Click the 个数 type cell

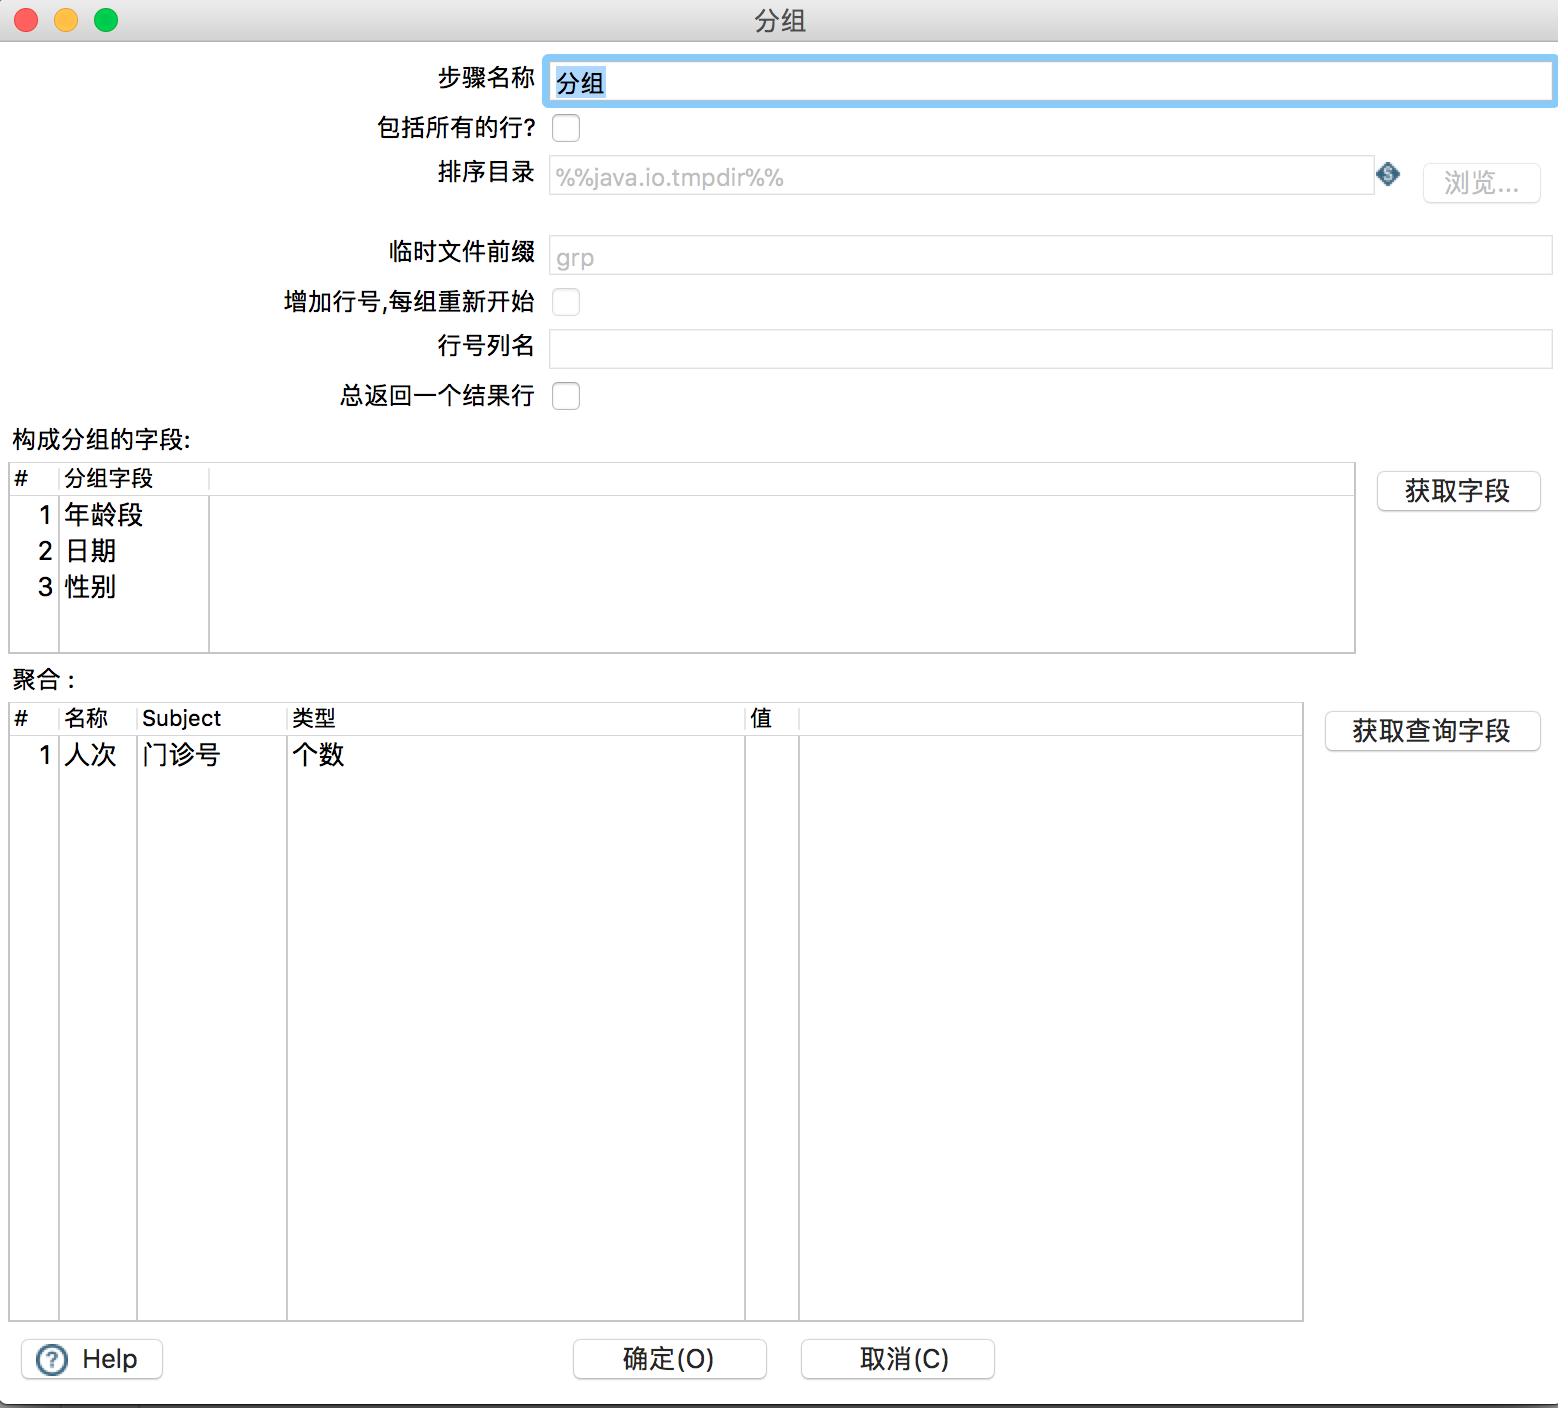(x=516, y=755)
